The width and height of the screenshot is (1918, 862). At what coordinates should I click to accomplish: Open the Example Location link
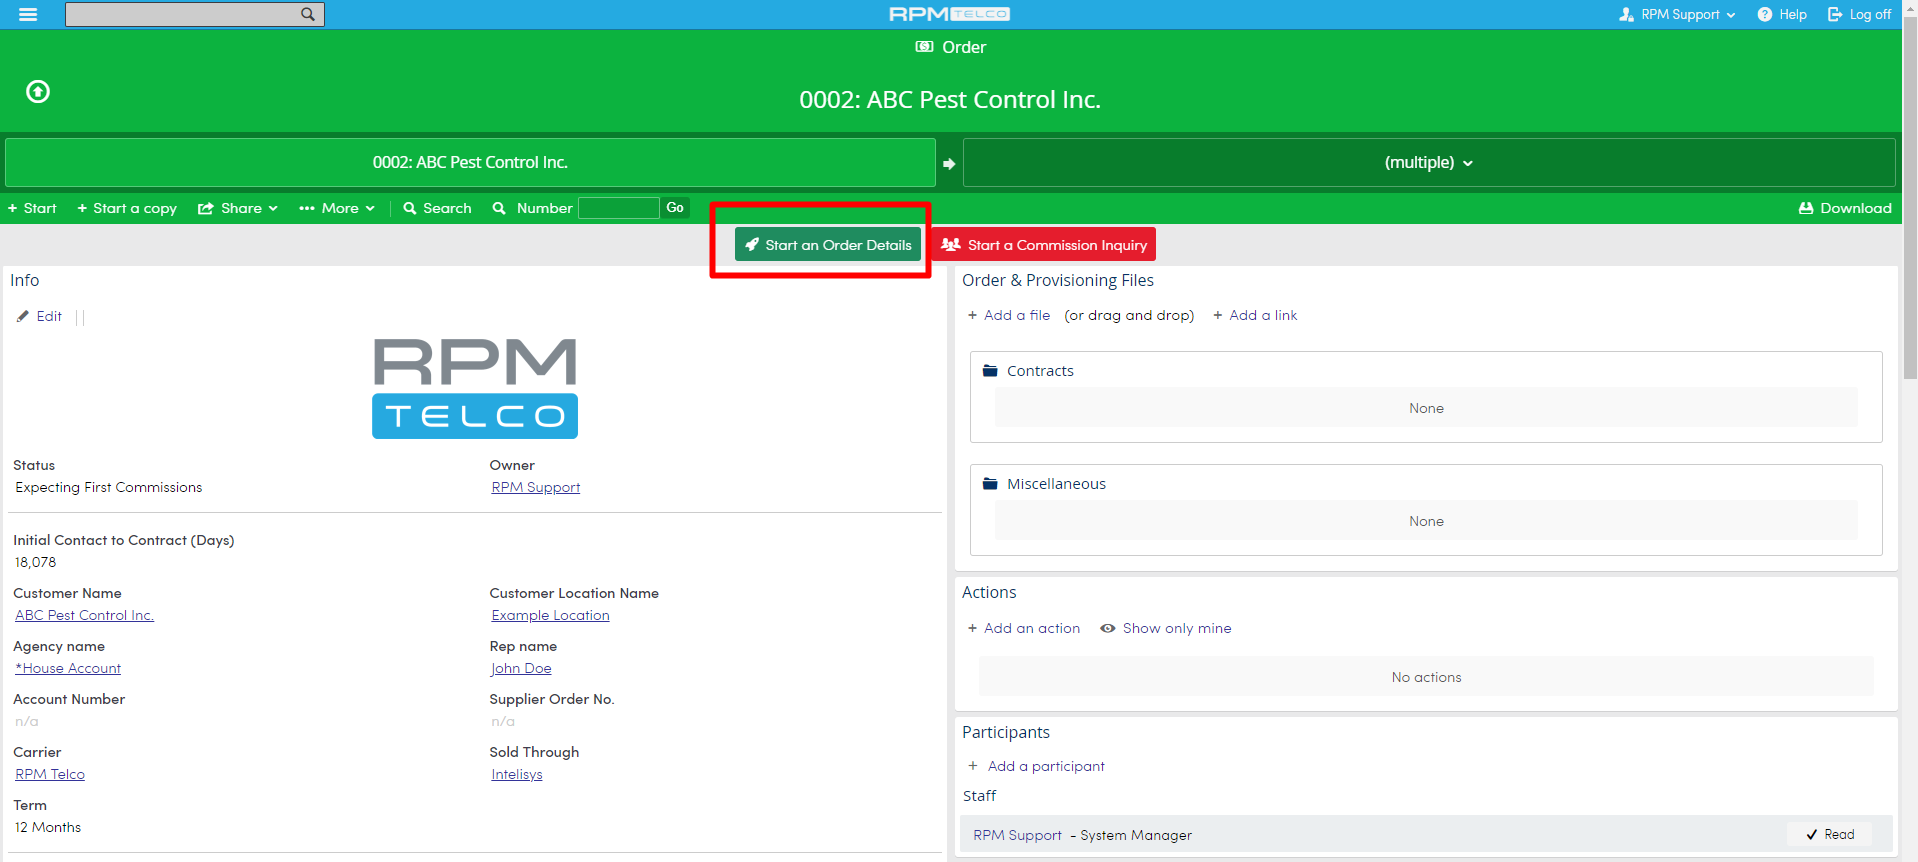[x=551, y=615]
